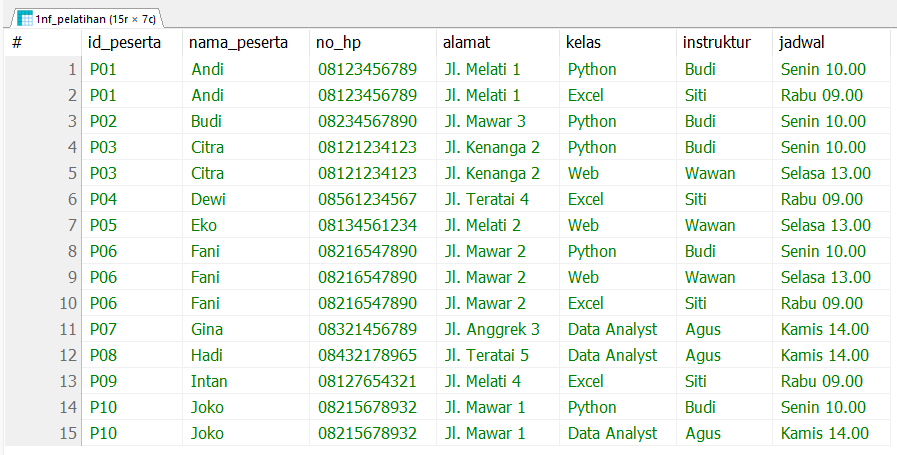Click instruktur cell Agus in row 15
Screen dimensions: 897x455
[724, 433]
